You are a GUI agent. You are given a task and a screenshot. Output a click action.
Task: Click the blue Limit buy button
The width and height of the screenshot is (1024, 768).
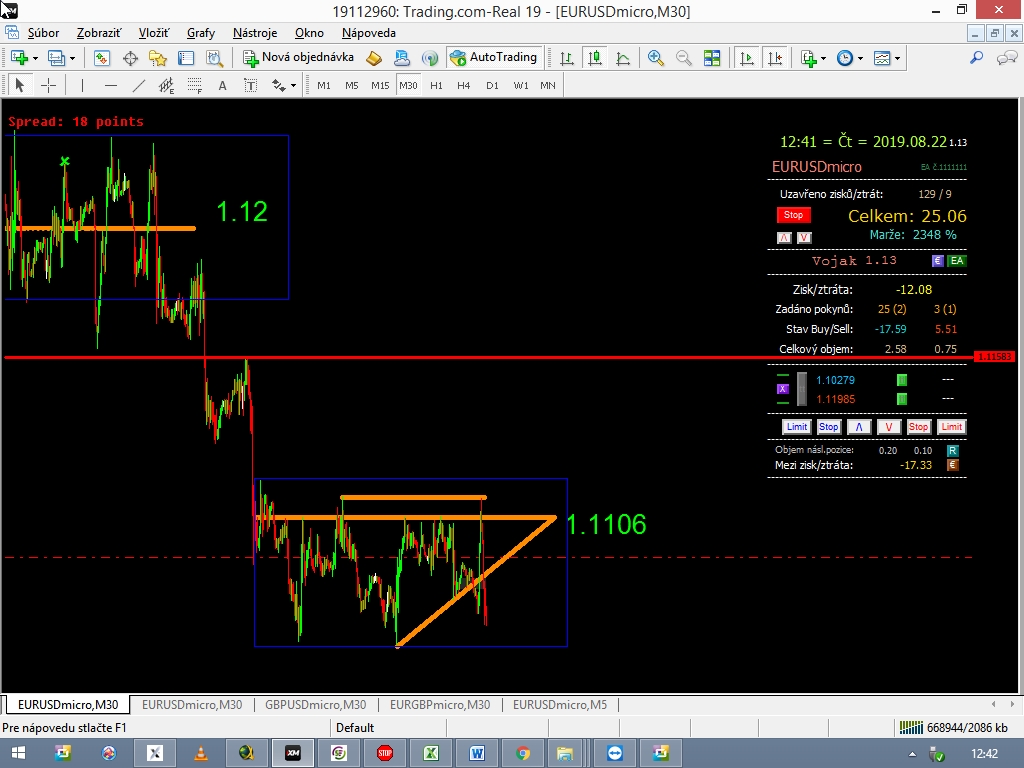click(797, 426)
